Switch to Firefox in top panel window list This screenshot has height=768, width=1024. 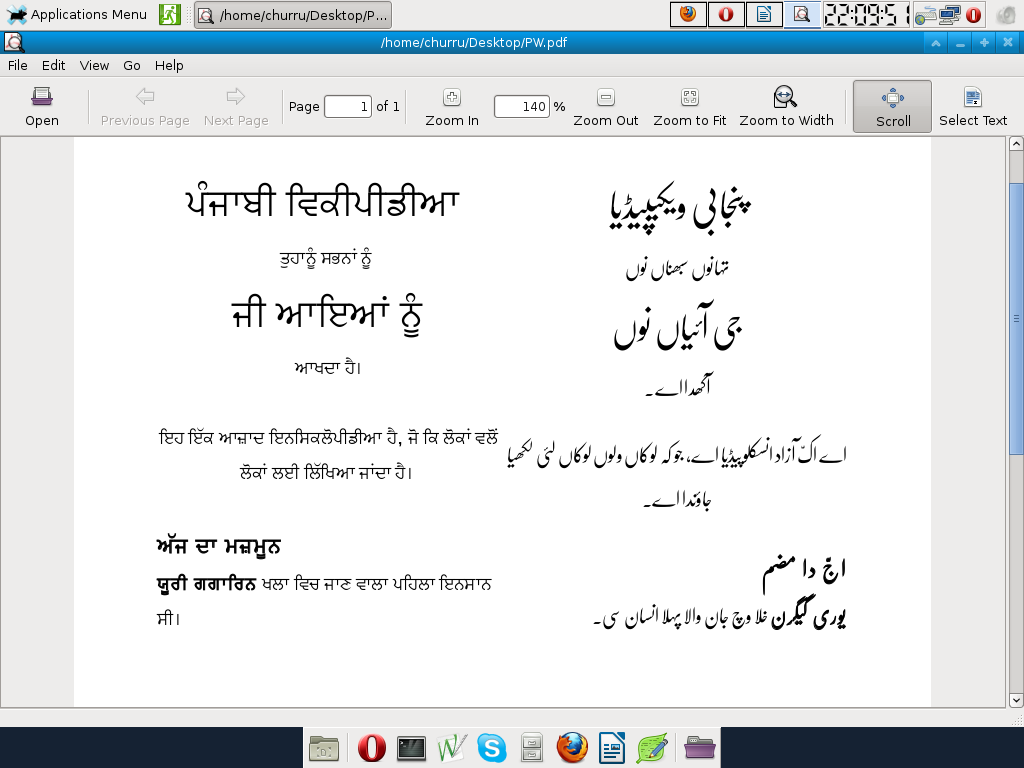(688, 14)
